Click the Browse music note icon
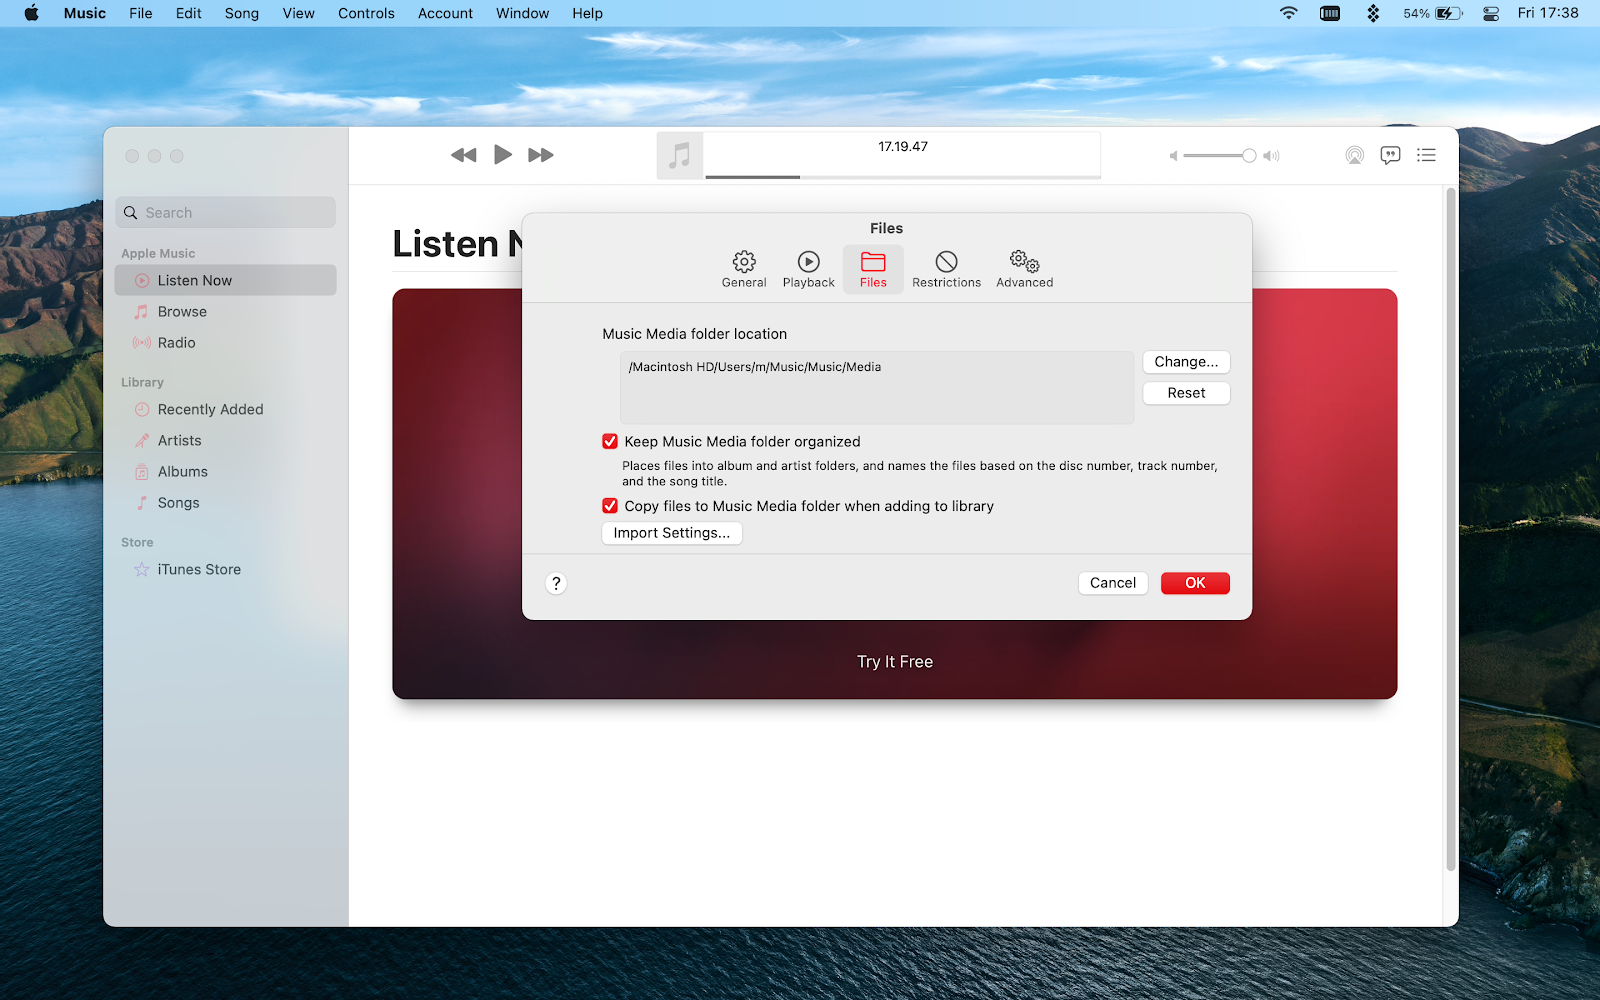 (142, 312)
